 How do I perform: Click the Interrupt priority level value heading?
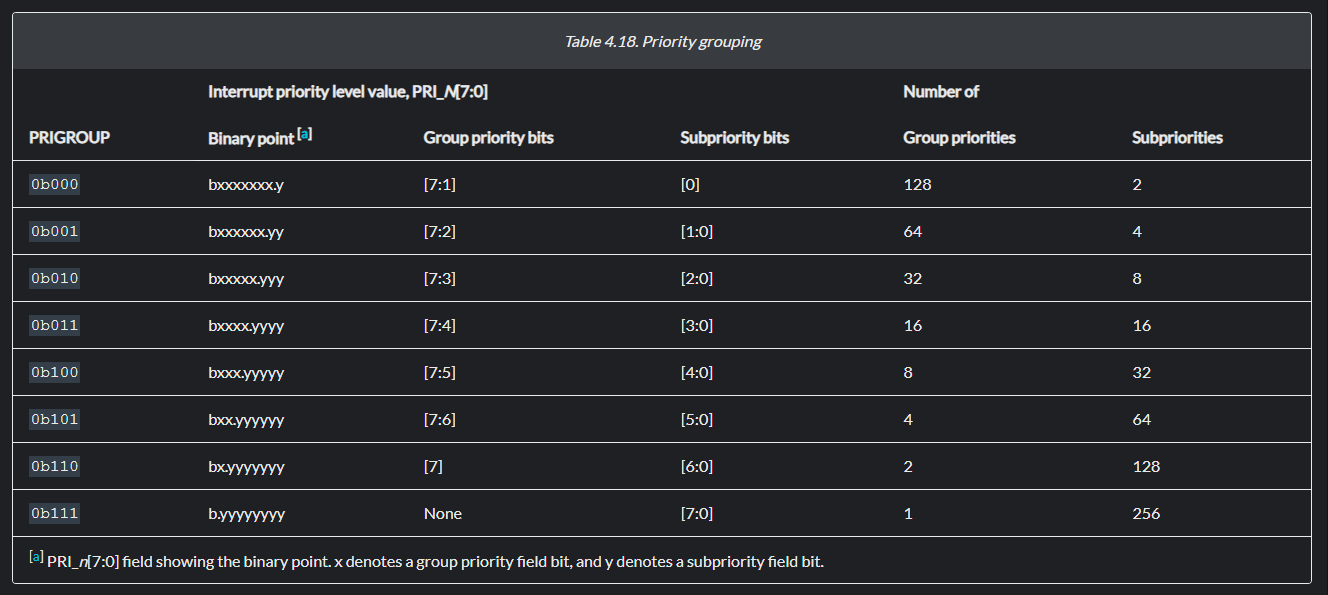(347, 92)
